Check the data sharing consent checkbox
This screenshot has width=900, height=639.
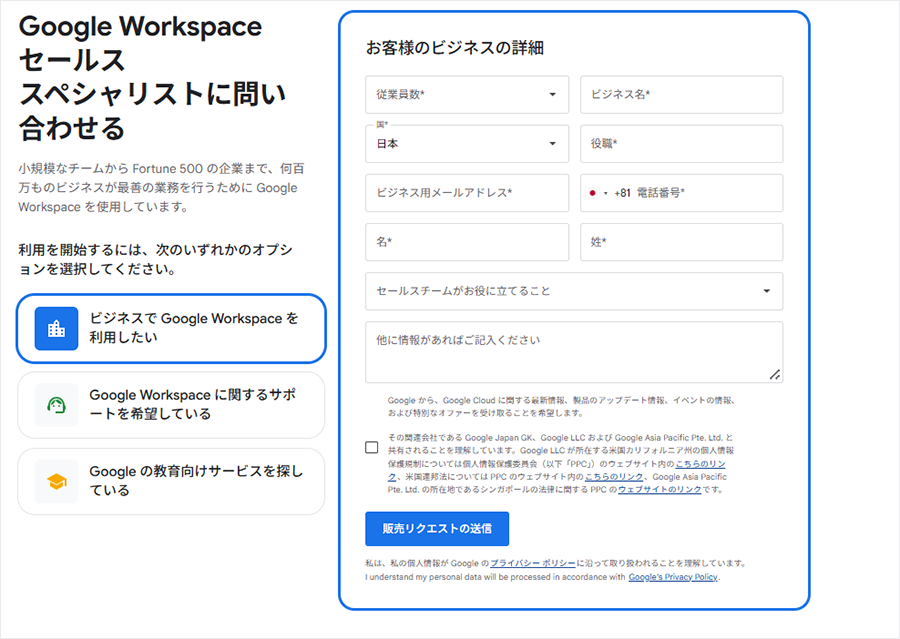pos(372,447)
